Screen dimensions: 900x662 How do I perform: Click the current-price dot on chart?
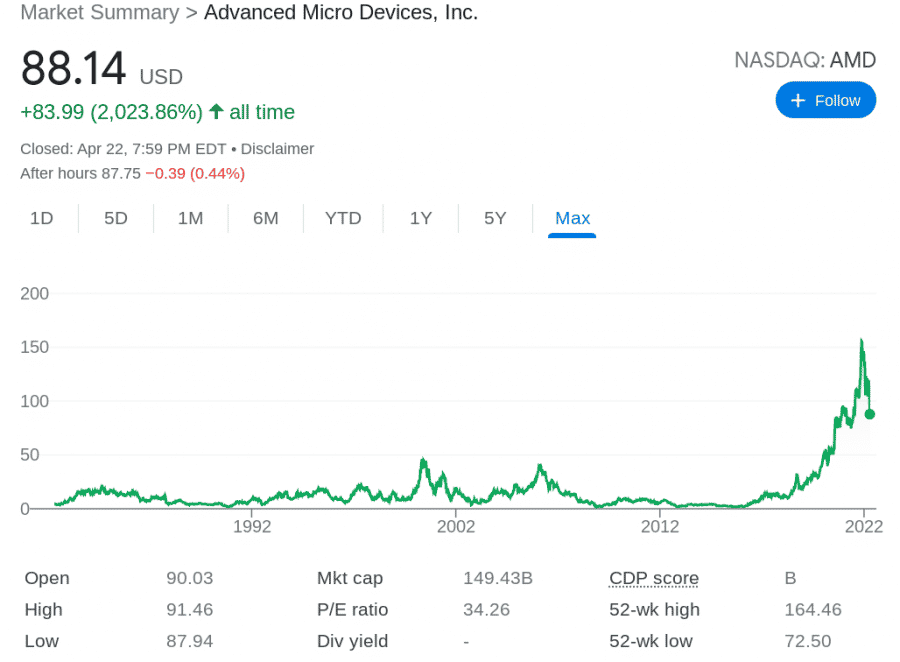[x=870, y=414]
